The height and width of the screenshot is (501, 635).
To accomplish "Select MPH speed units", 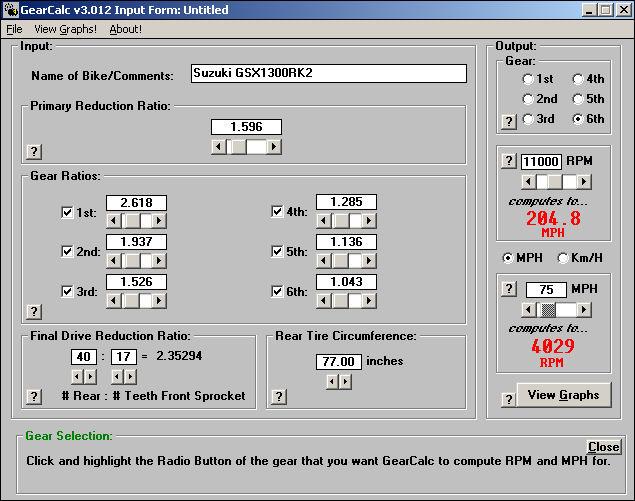I will tap(508, 258).
